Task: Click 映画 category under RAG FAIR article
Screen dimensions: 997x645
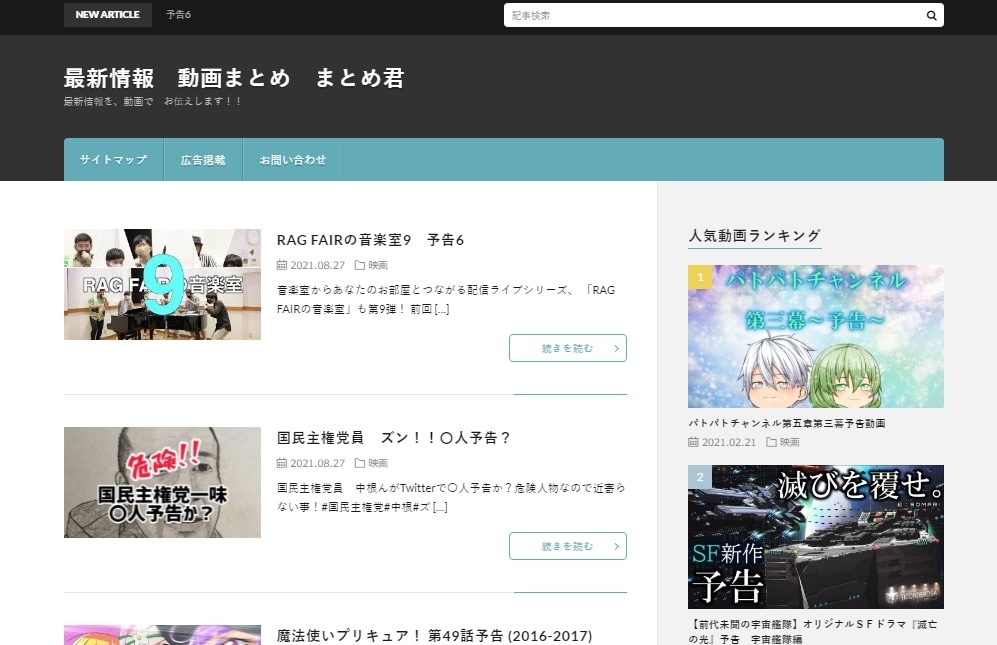Action: click(x=378, y=265)
